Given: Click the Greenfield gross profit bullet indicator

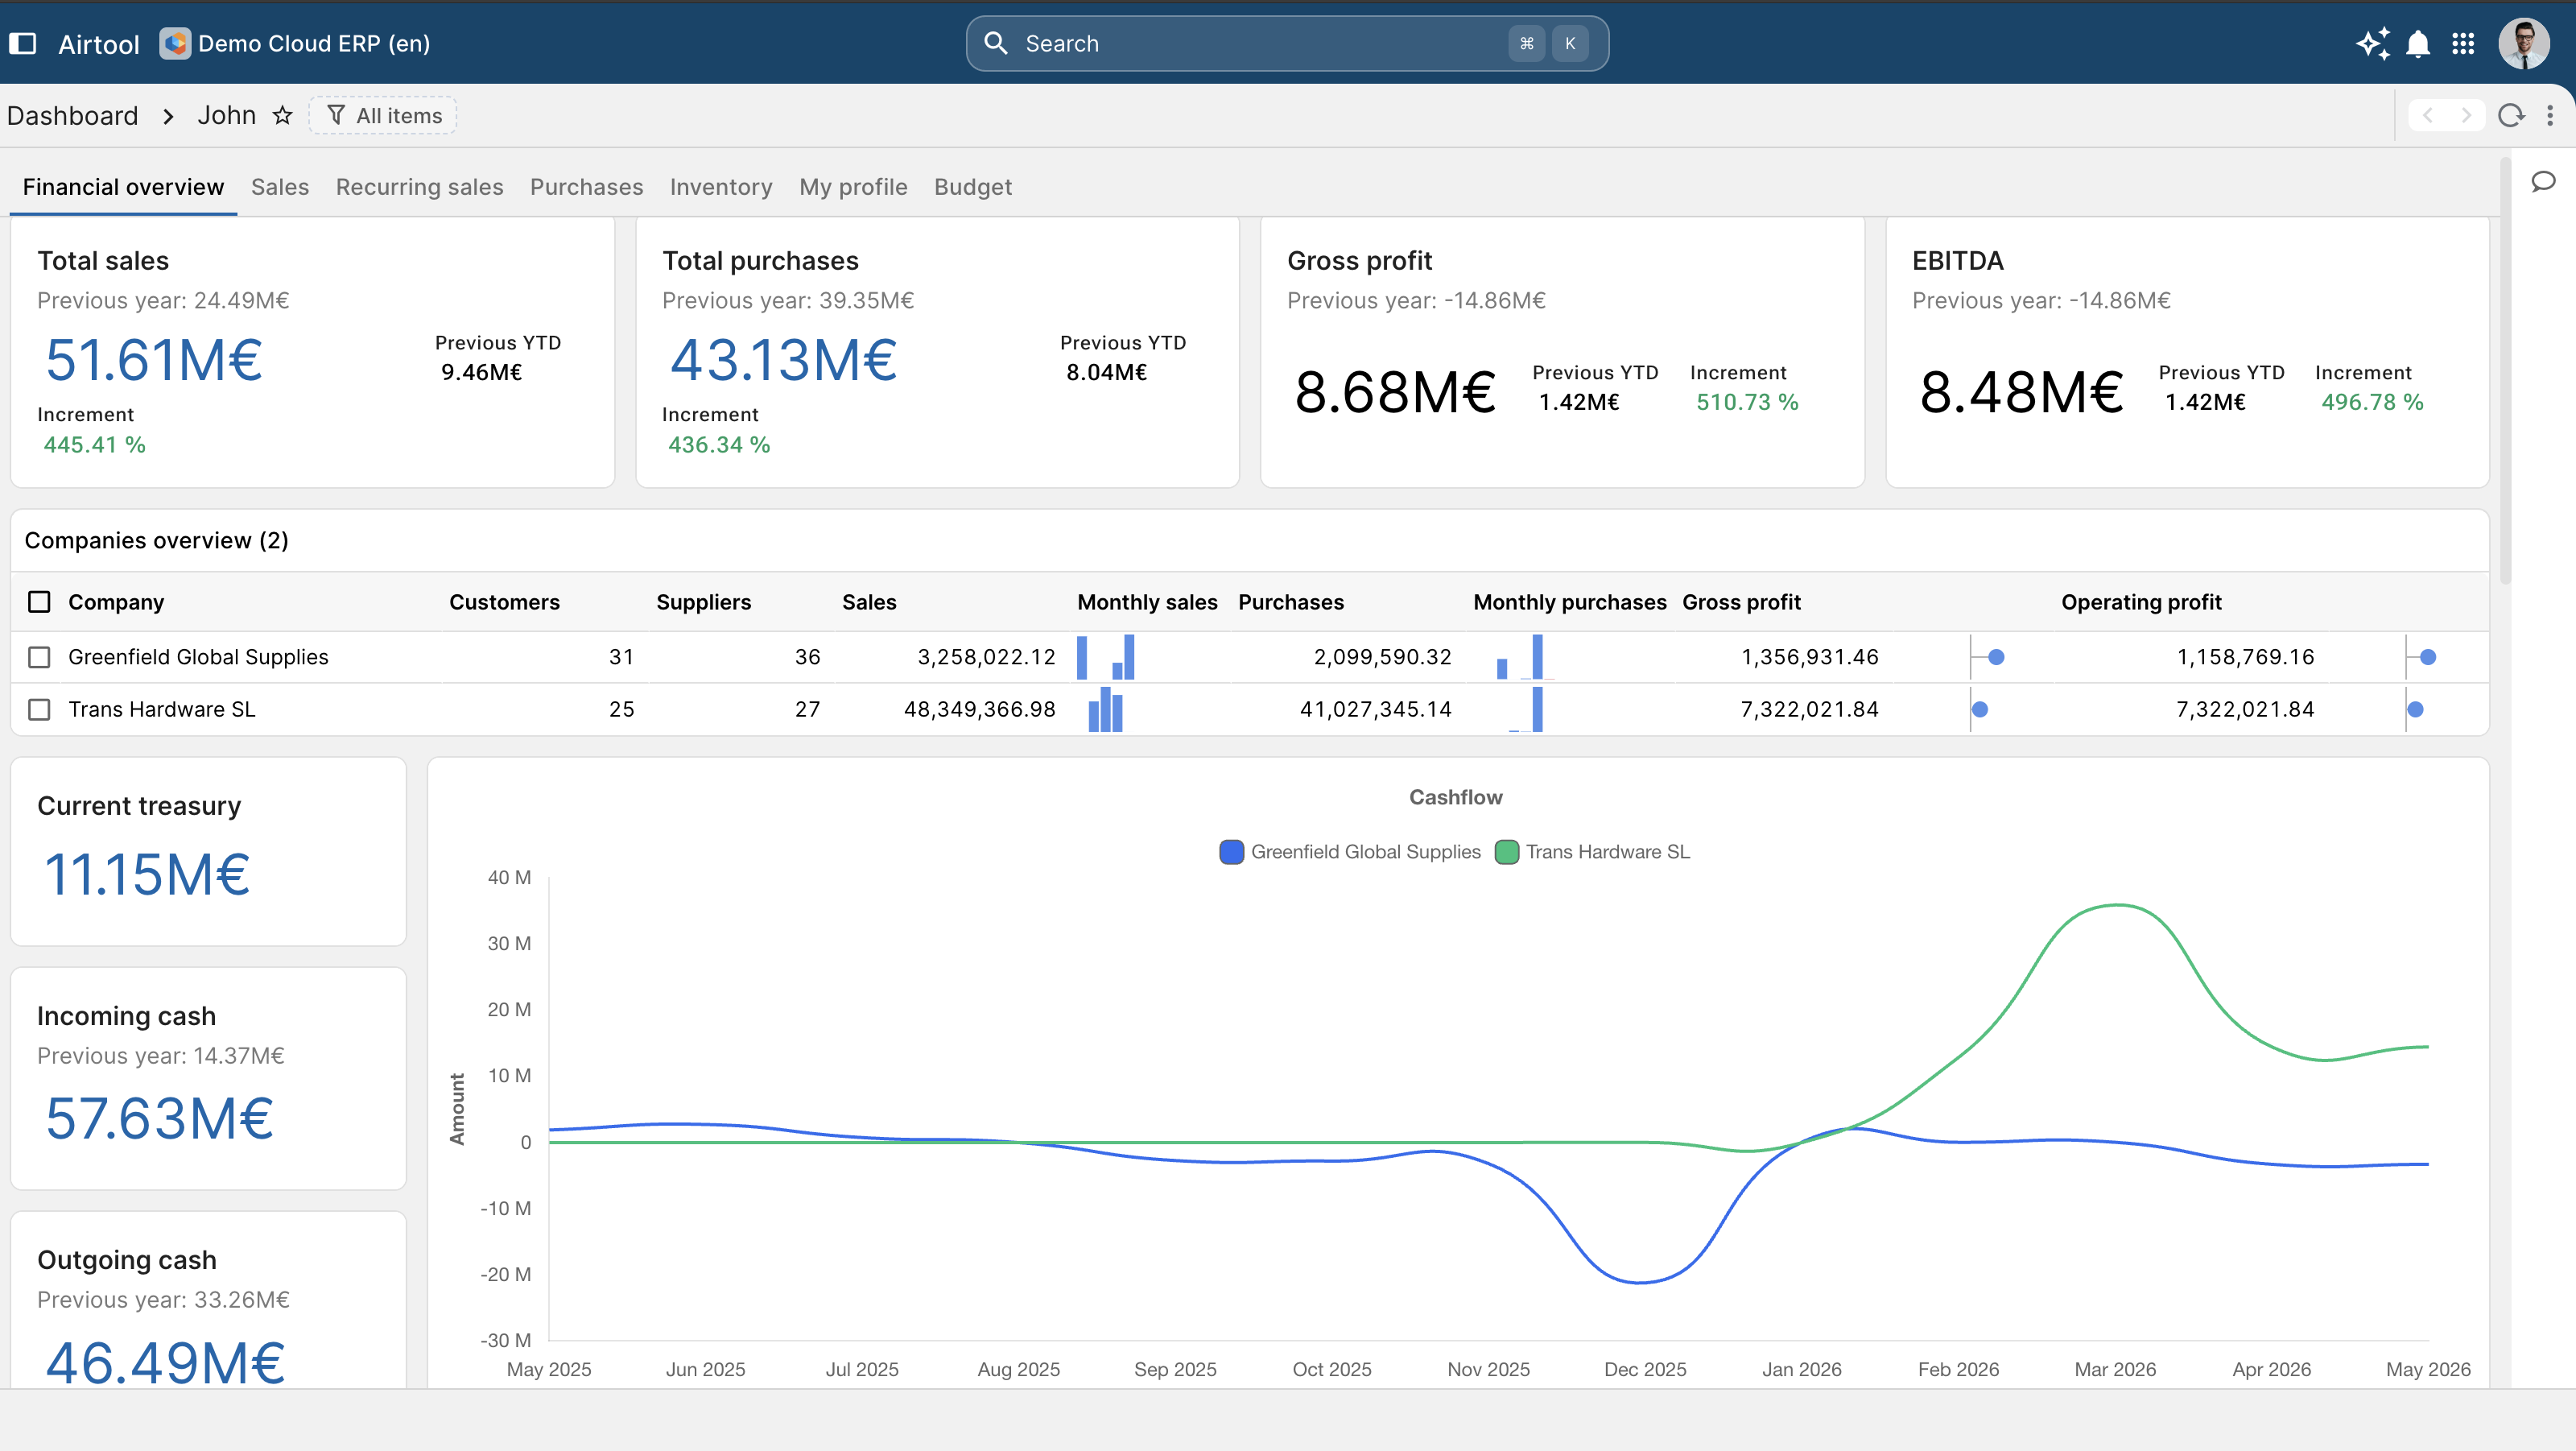Looking at the screenshot, I should pyautogui.click(x=1988, y=657).
